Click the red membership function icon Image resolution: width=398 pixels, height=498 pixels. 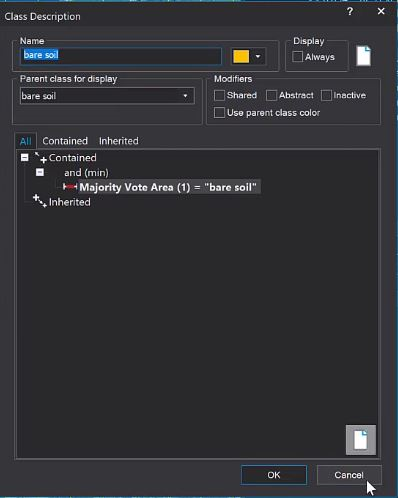tap(70, 187)
